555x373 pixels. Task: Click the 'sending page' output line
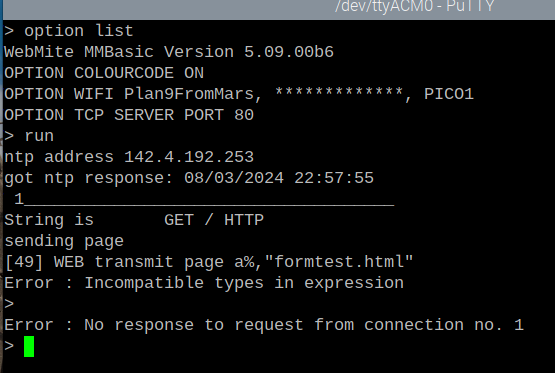click(x=64, y=241)
